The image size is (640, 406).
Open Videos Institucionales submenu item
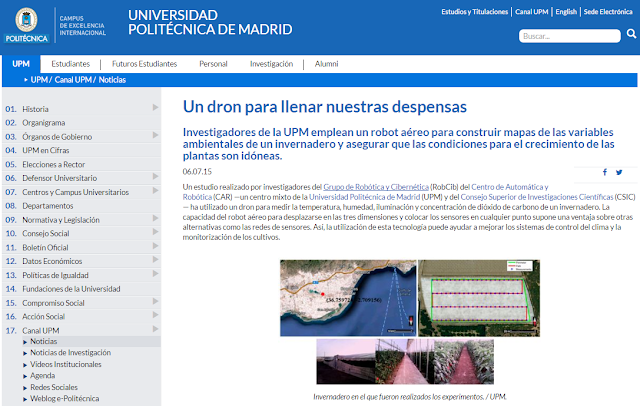tap(66, 364)
